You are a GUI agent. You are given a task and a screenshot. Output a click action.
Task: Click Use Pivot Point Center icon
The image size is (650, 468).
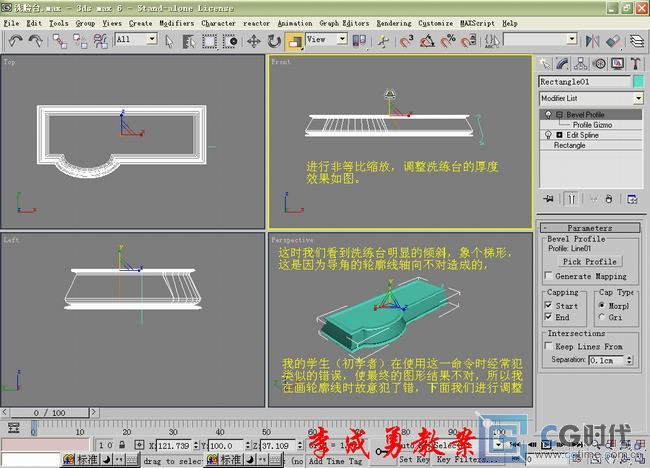click(359, 41)
